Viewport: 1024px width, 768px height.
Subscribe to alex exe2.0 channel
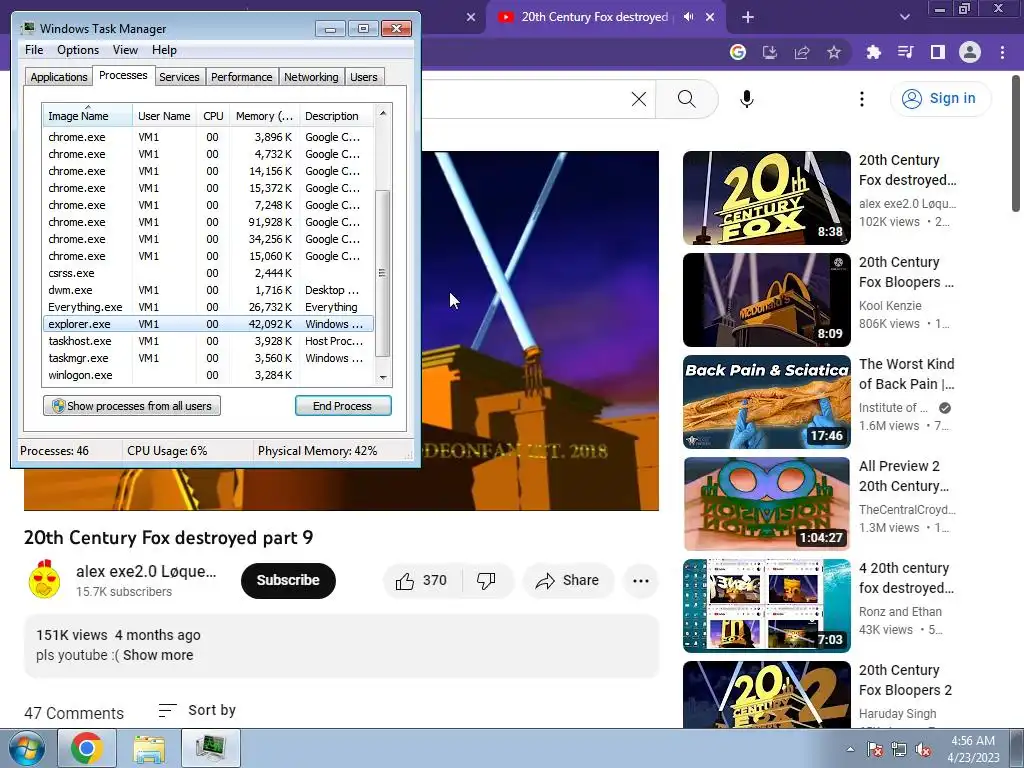click(x=288, y=581)
